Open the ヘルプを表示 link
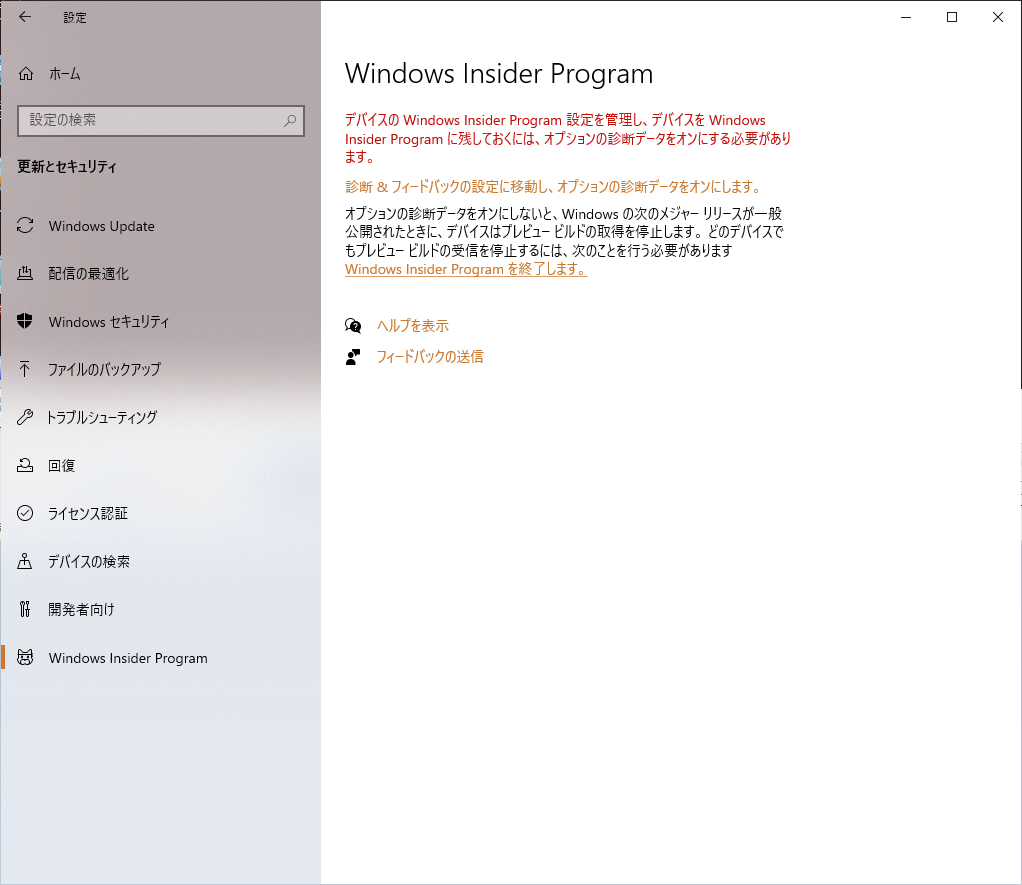 [413, 325]
